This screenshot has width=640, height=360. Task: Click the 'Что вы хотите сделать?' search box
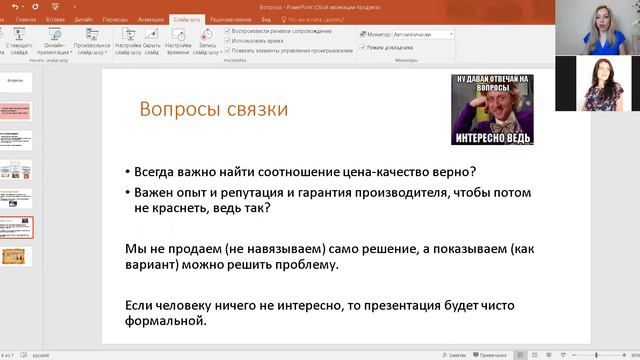point(313,19)
